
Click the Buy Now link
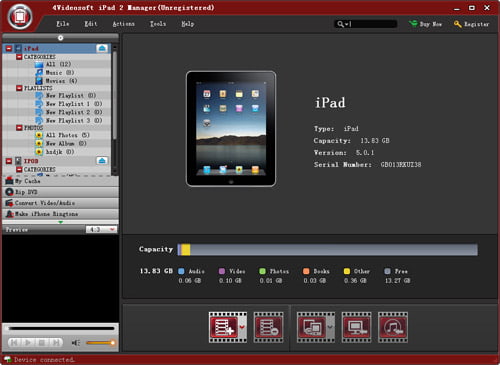pyautogui.click(x=426, y=24)
